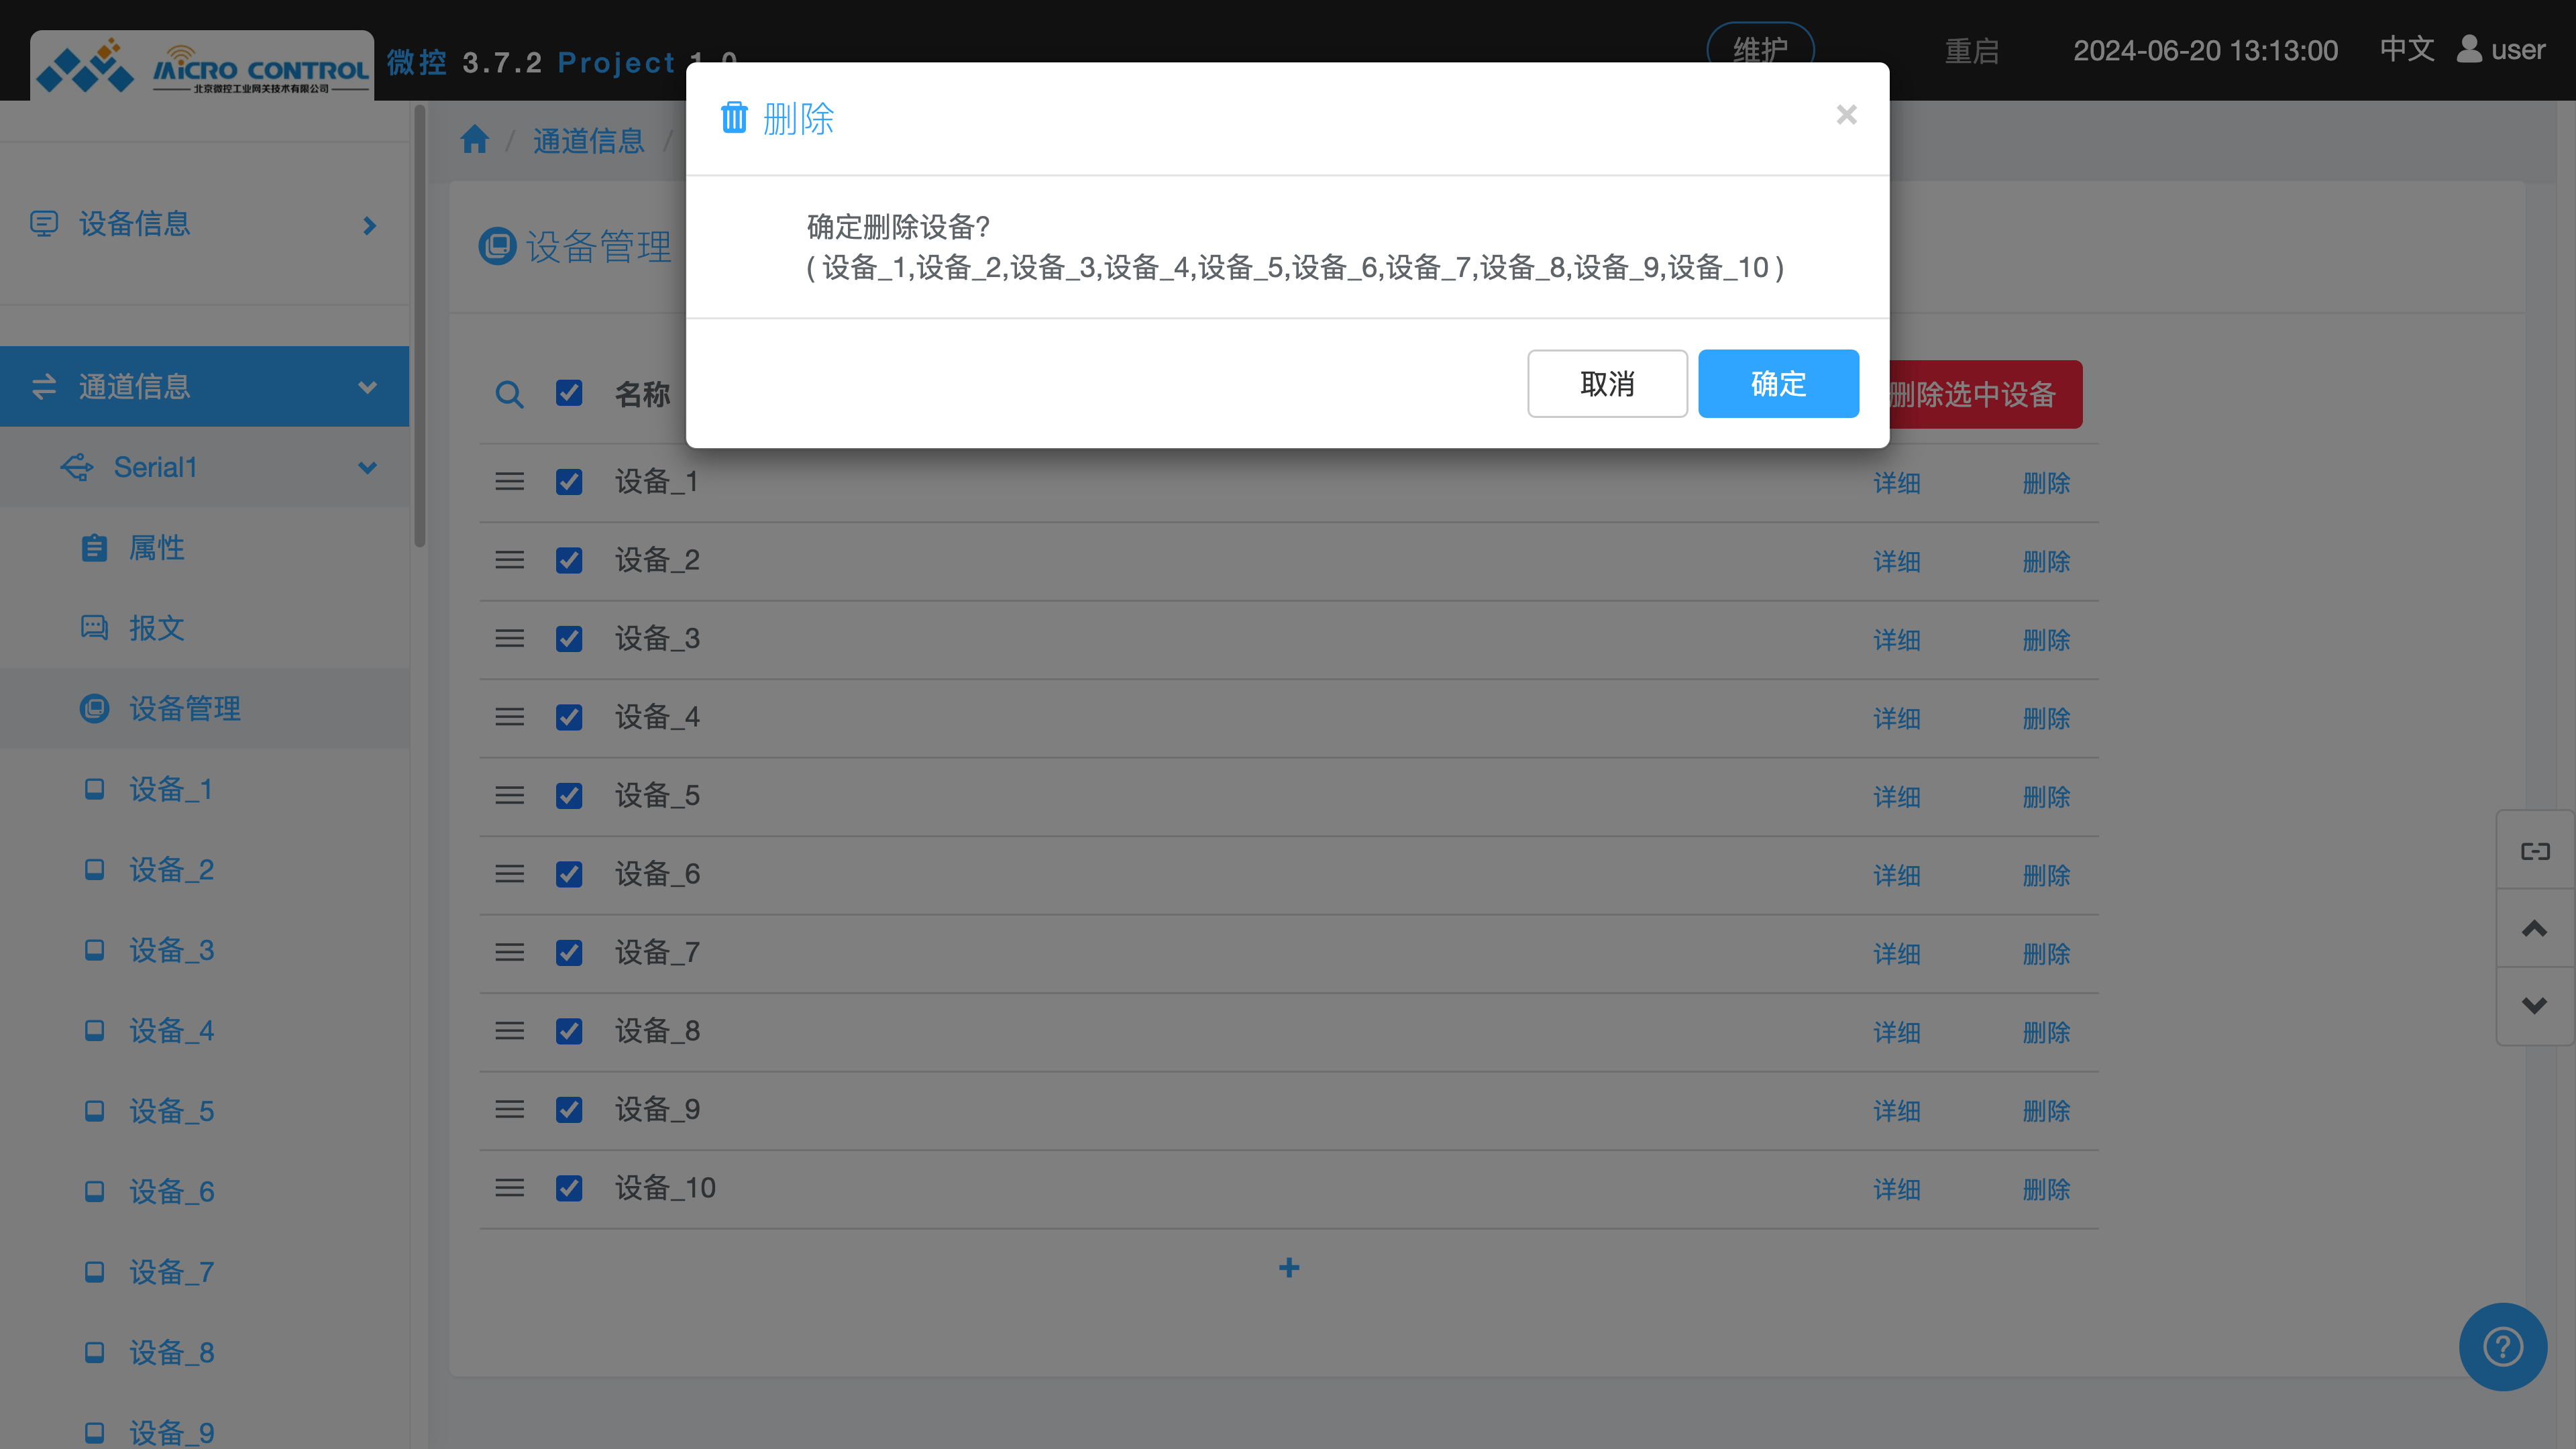
Task: Open the 报文 item in the sidebar
Action: 156,628
